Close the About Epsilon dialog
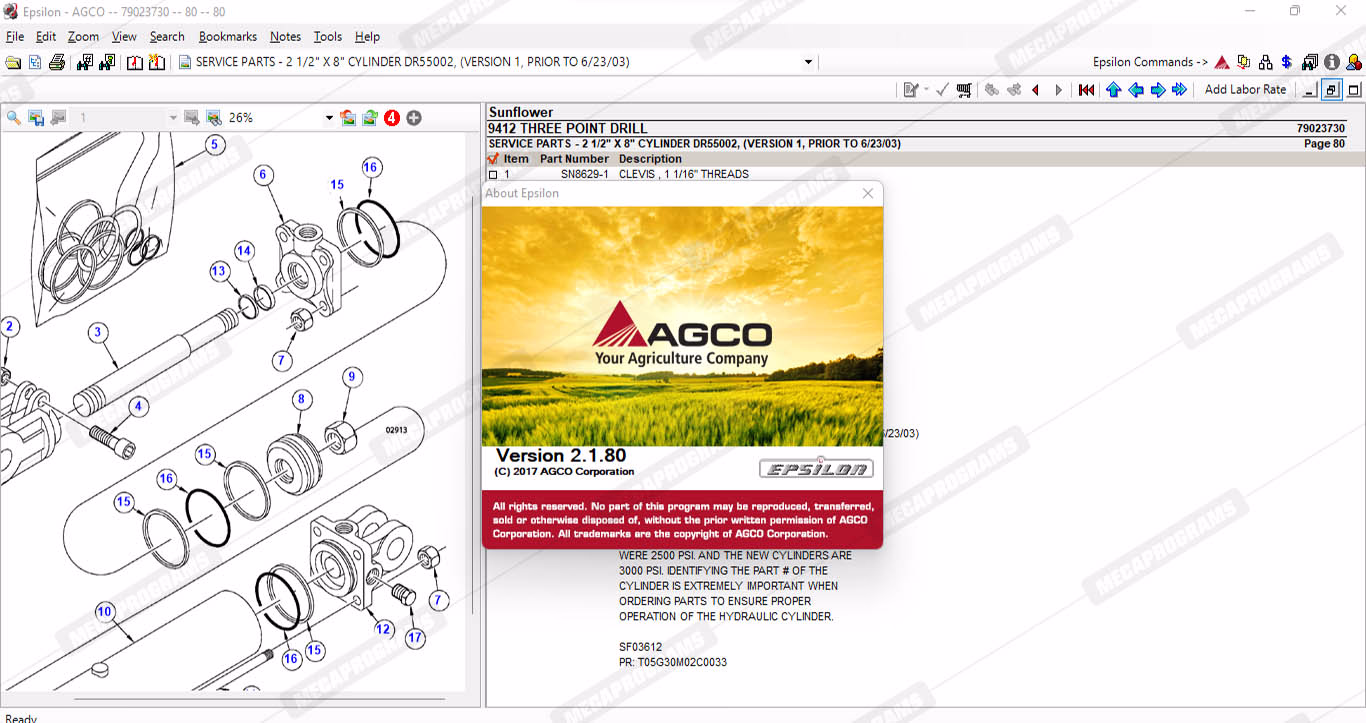The height and width of the screenshot is (723, 1366). 868,193
